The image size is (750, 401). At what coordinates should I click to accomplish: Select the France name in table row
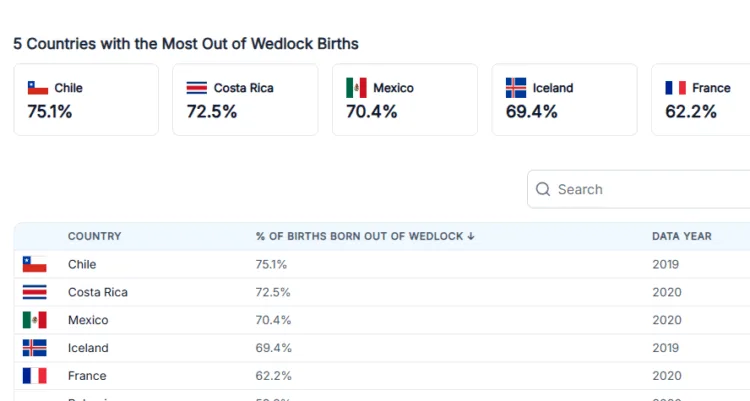(x=87, y=376)
